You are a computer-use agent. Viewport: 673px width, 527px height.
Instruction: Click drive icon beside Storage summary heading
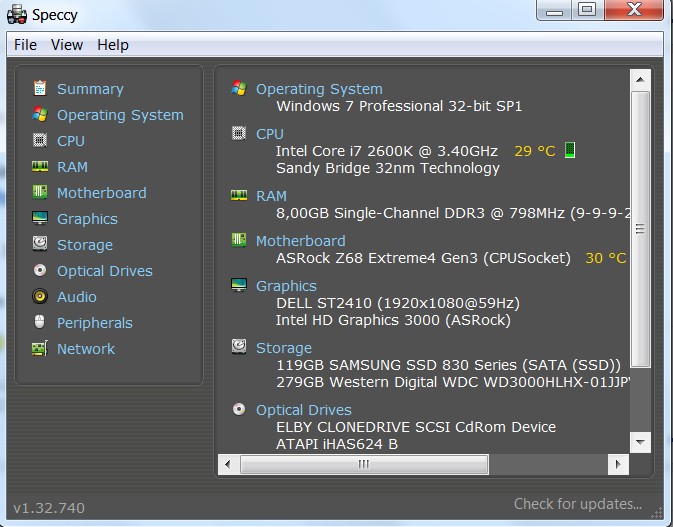point(239,347)
